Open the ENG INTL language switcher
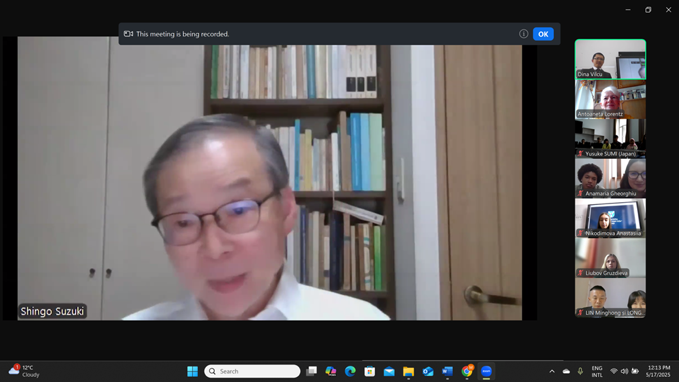679x382 pixels. tap(597, 372)
